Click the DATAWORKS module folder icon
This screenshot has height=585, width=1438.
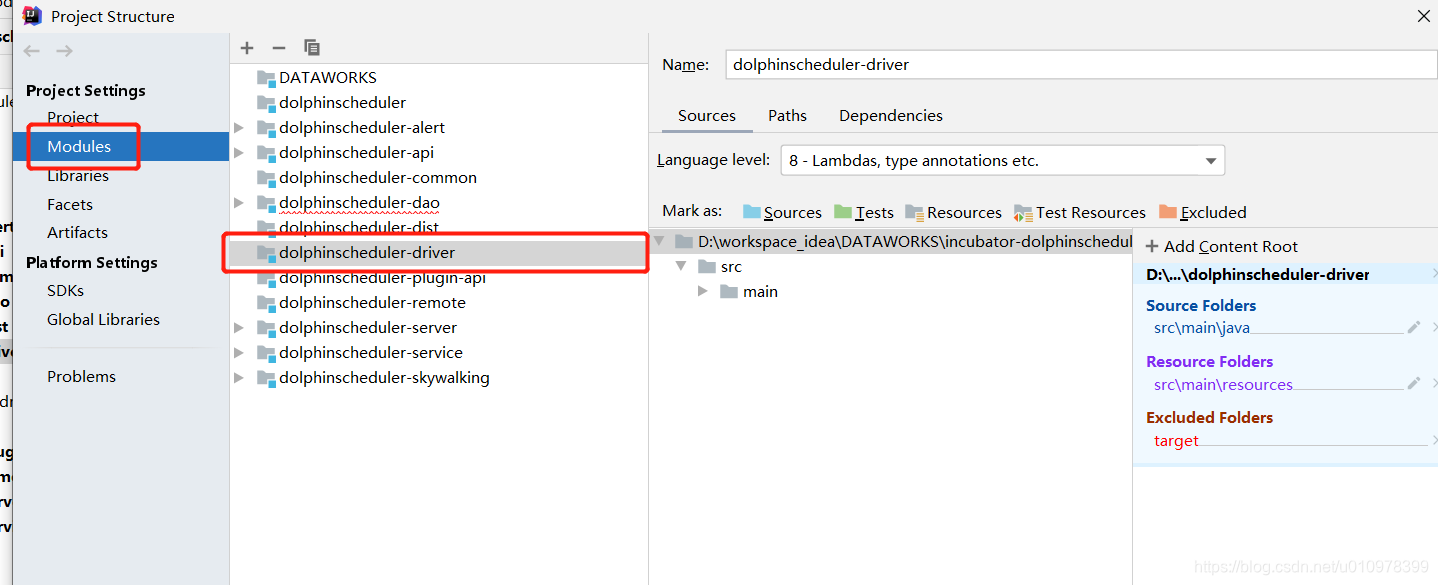(265, 78)
